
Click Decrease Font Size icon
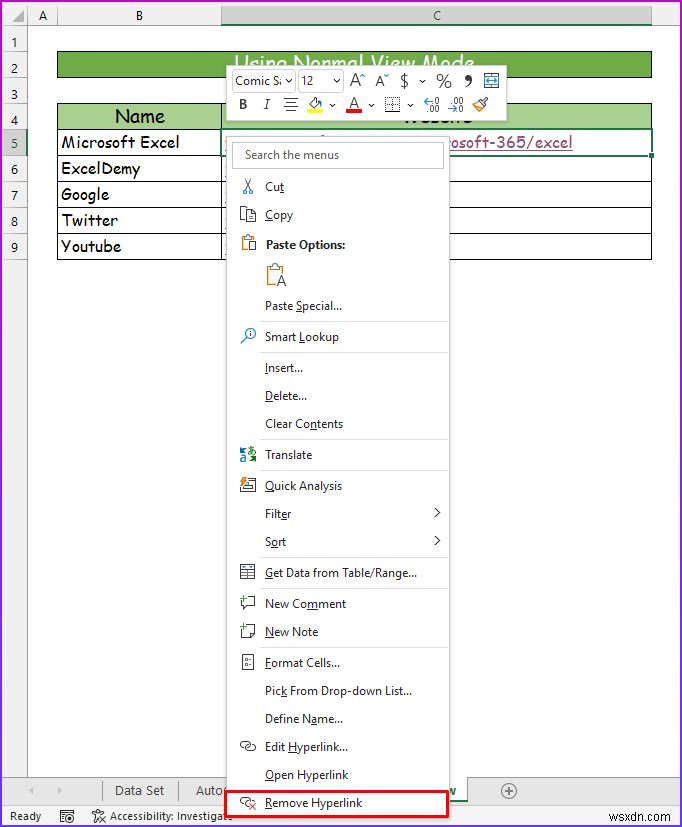(x=382, y=80)
